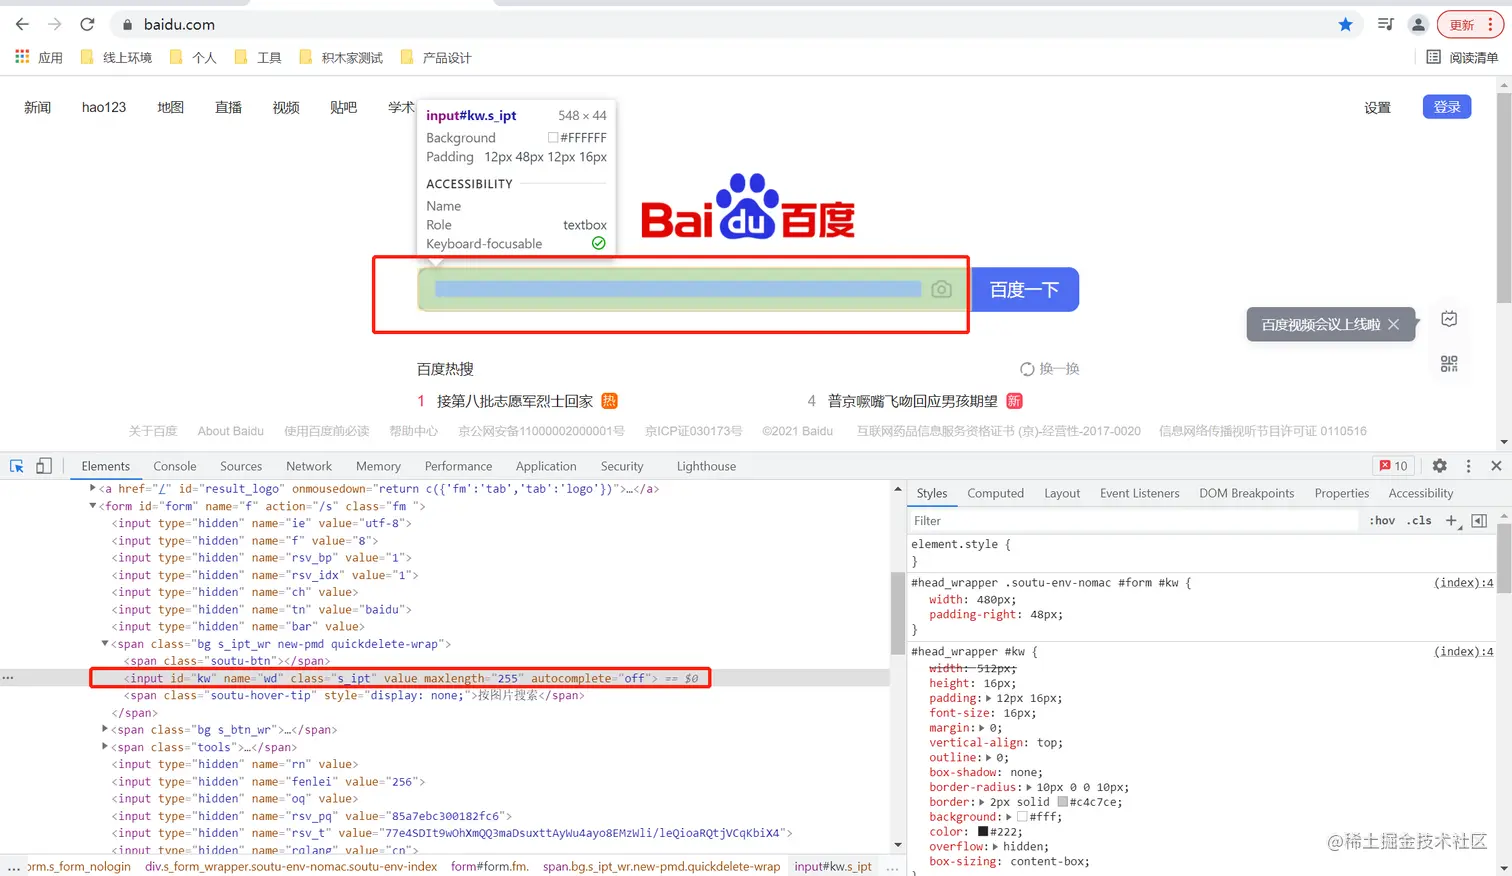Click the Baidu logo
Image resolution: width=1512 pixels, height=876 pixels.
(748, 207)
